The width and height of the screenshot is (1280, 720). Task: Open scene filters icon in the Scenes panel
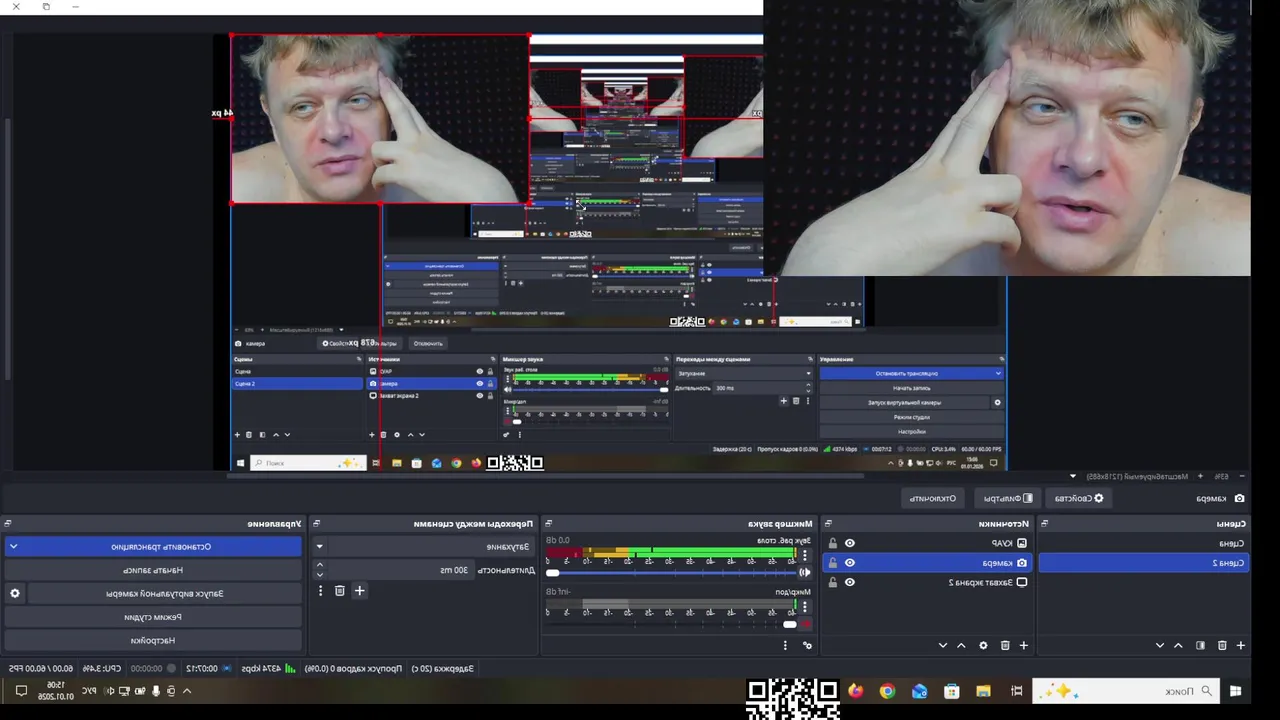[1201, 646]
